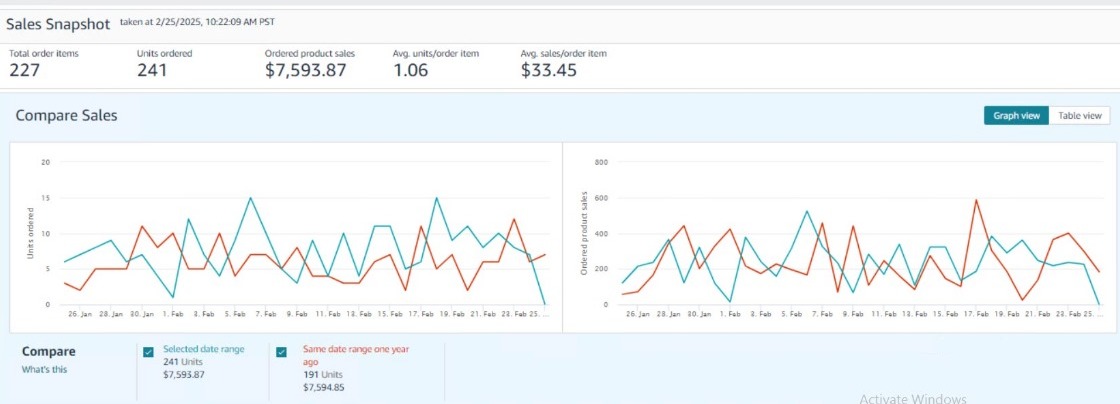Open the "What's this" link

[44, 370]
